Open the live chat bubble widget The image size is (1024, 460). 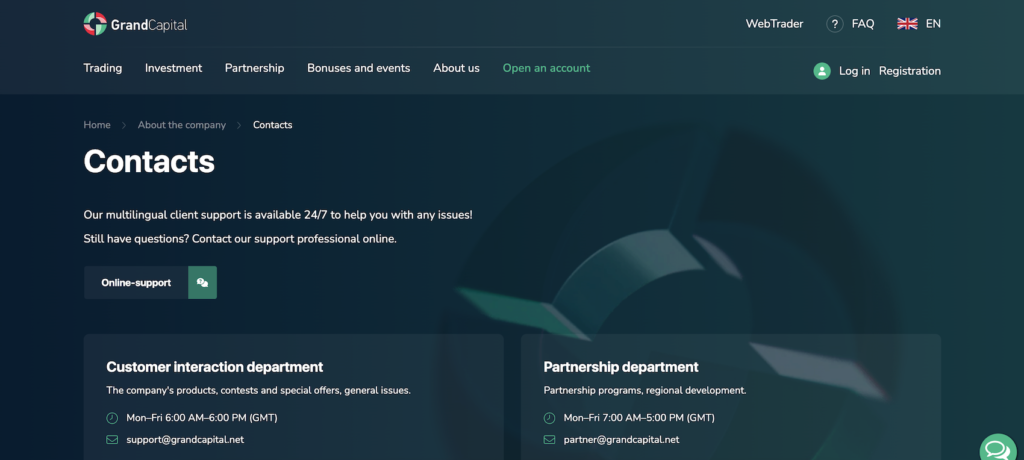[x=997, y=449]
